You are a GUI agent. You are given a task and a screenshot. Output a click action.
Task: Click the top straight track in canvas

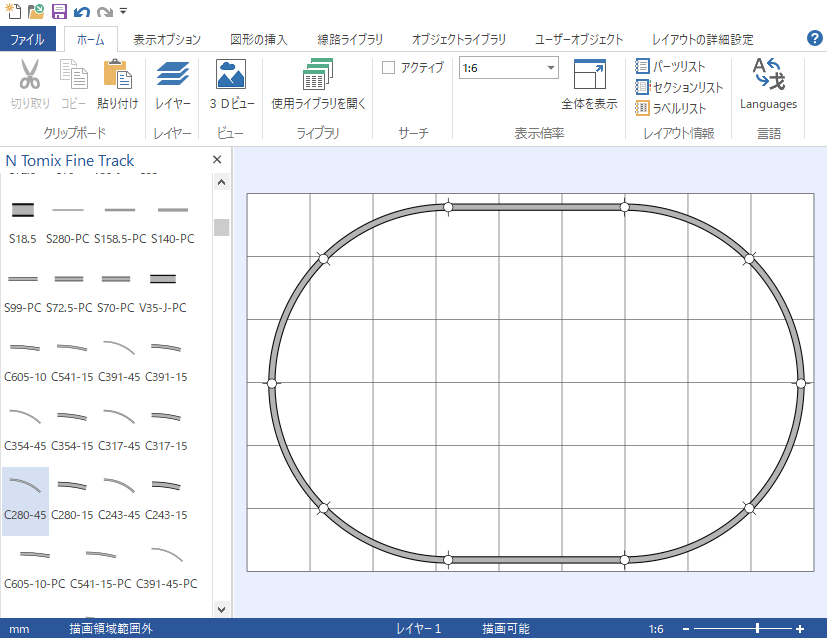pyautogui.click(x=536, y=207)
